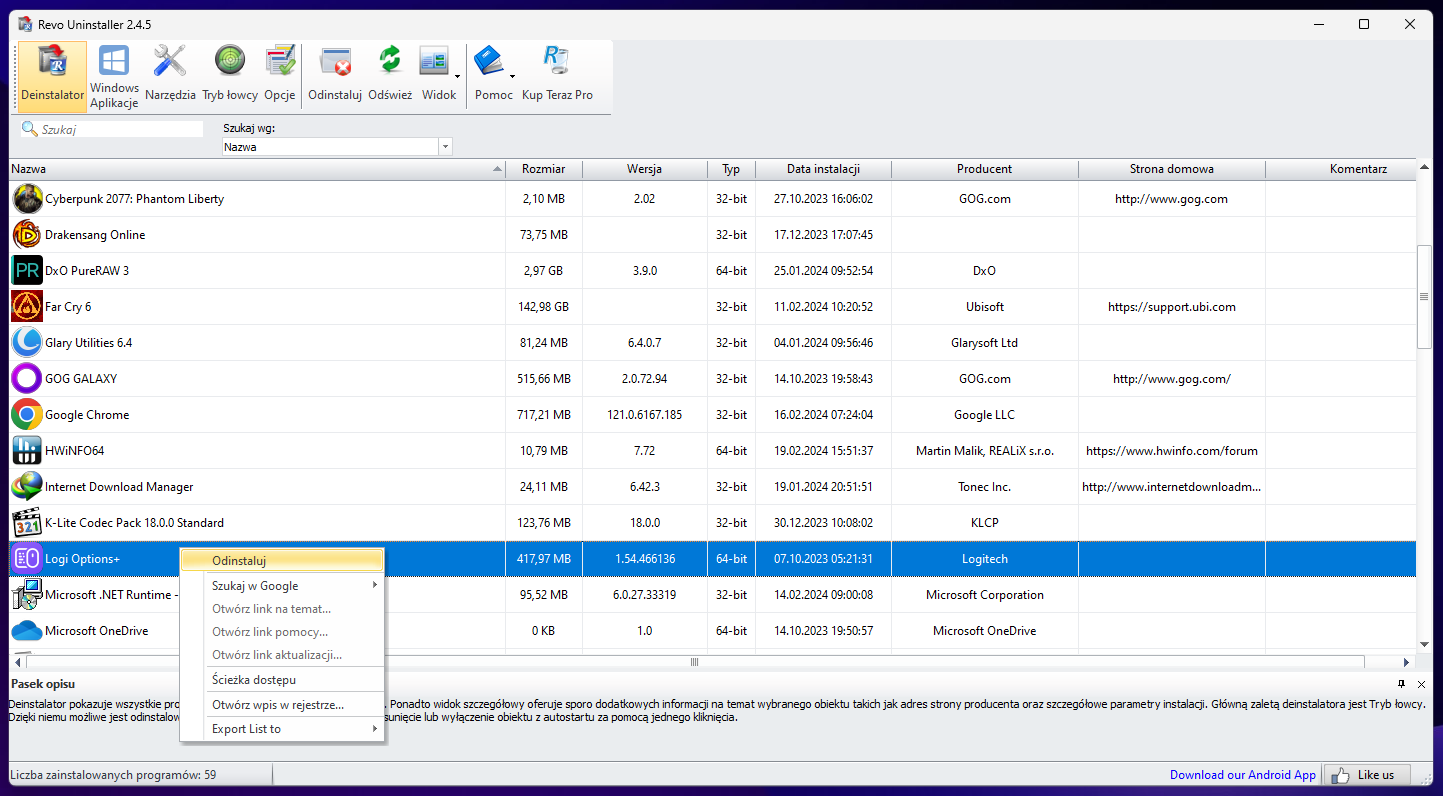The image size is (1443, 796).
Task: Click in the Szukaj search field
Action: pos(120,129)
